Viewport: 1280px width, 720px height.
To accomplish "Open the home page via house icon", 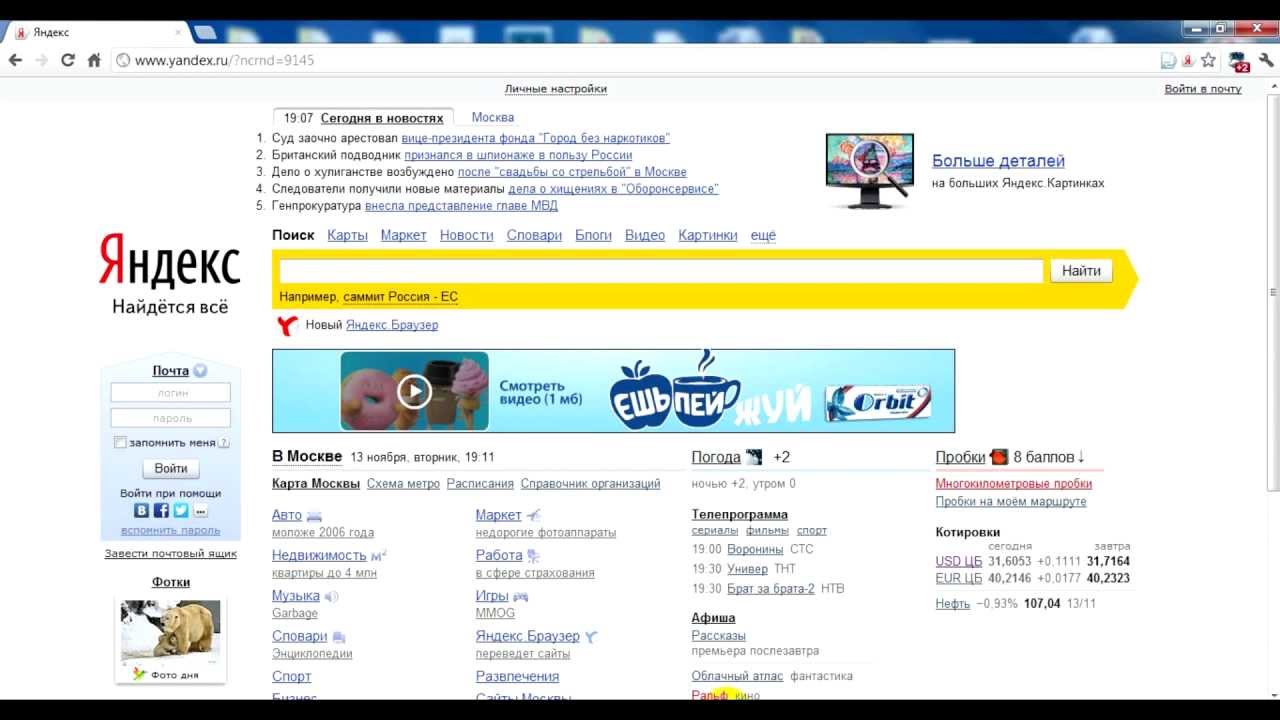I will 94,60.
